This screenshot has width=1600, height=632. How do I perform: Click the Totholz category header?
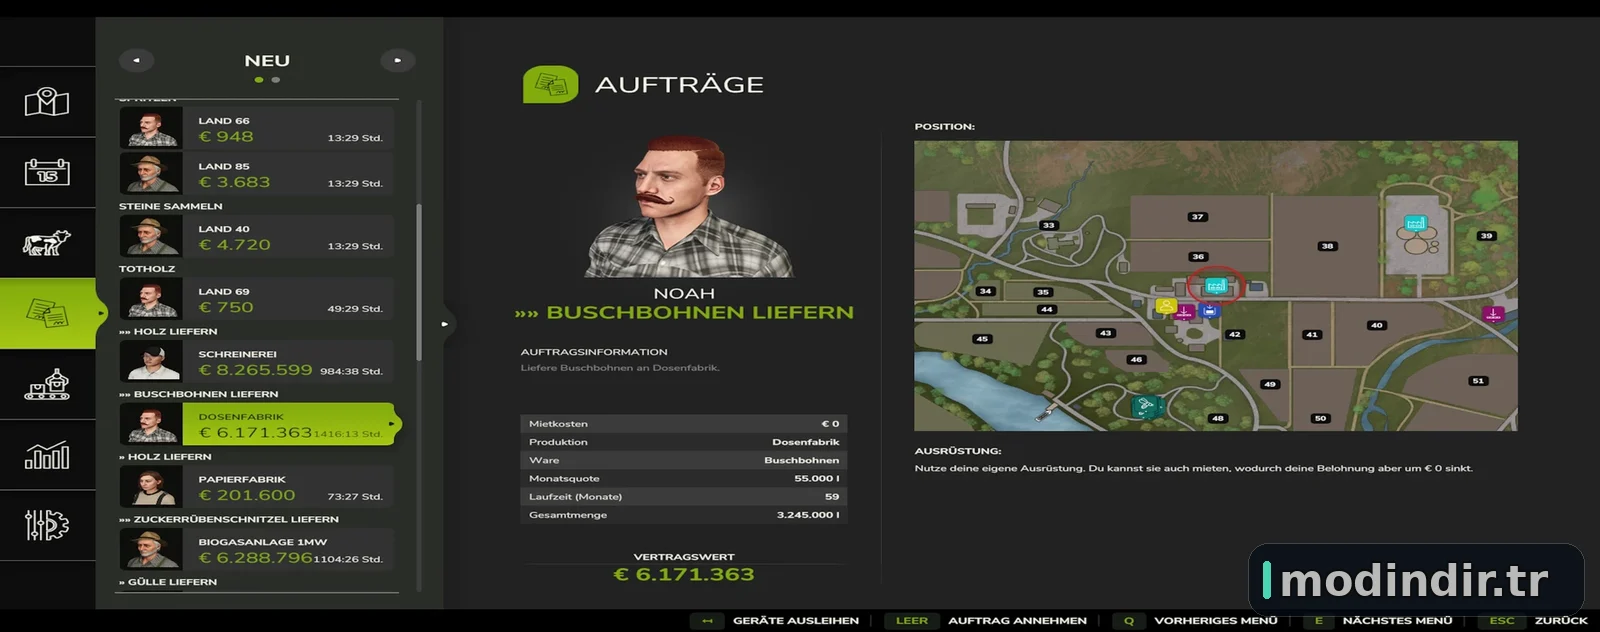point(147,269)
